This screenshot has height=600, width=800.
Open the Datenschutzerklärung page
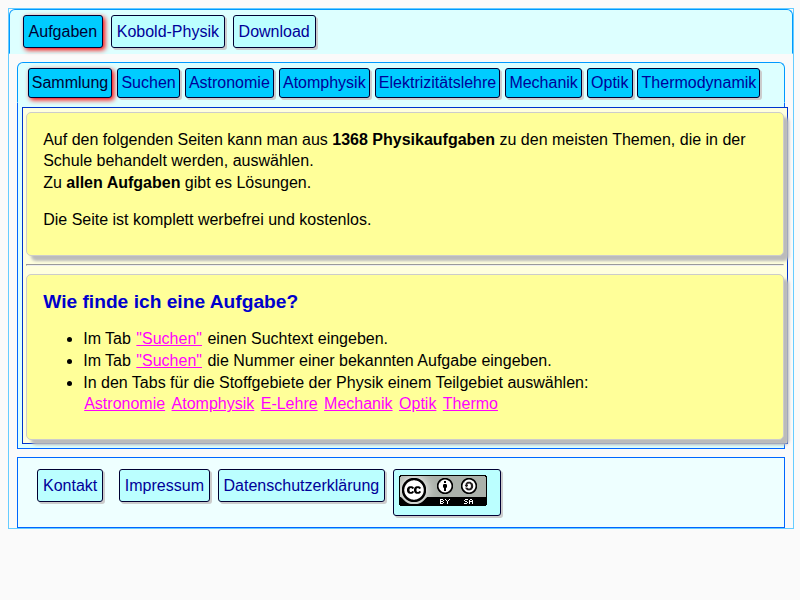pos(301,485)
